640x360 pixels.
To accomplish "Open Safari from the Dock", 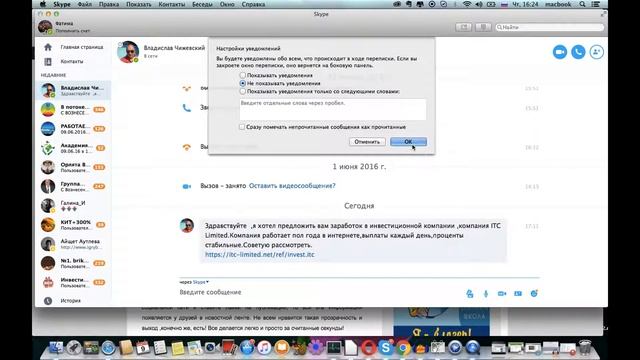I will point(108,348).
